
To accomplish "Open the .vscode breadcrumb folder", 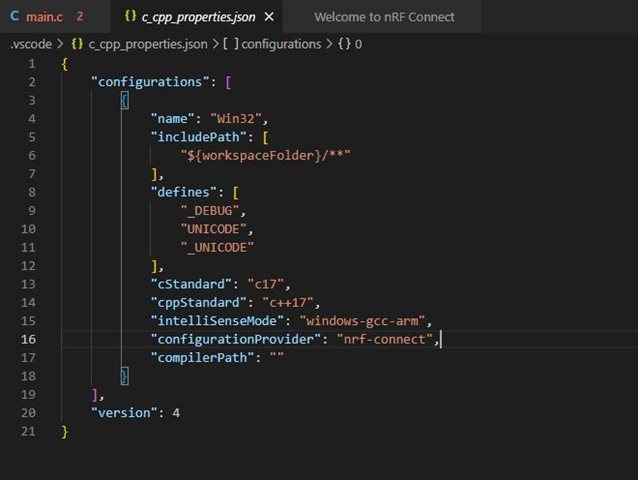I will pyautogui.click(x=31, y=44).
